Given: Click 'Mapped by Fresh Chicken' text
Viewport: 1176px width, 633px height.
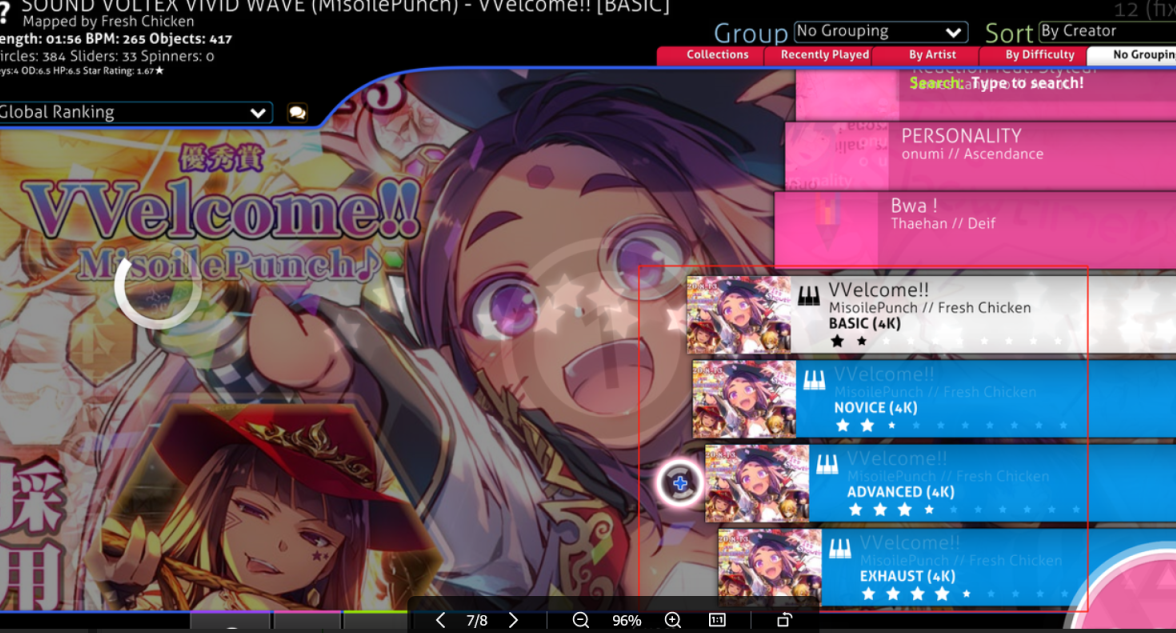Looking at the screenshot, I should (x=108, y=22).
